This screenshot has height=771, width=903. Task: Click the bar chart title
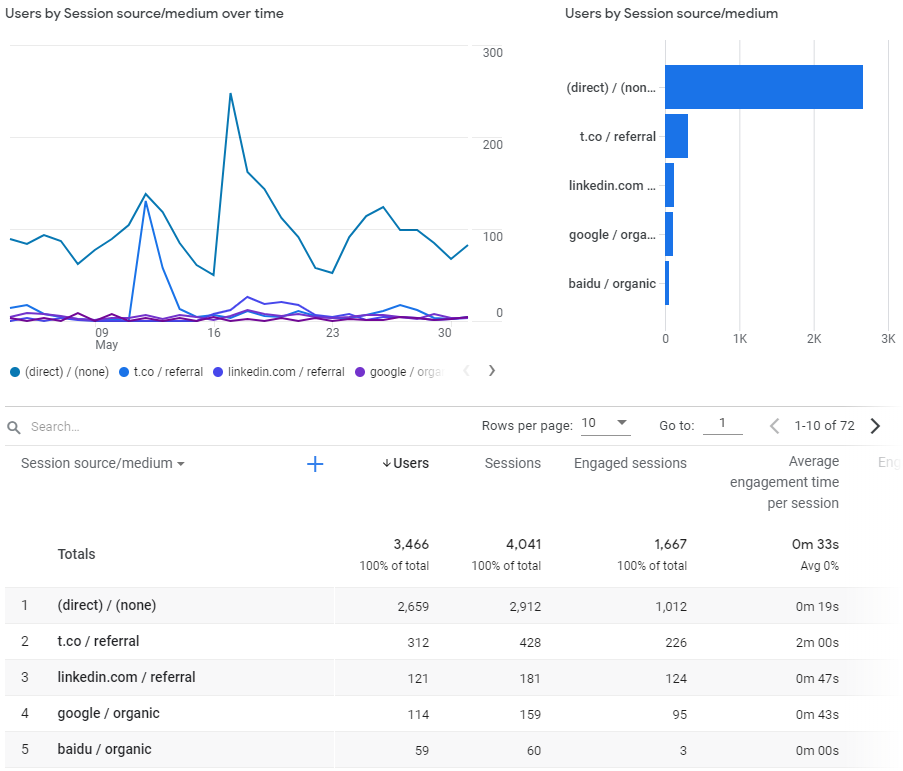tap(671, 13)
